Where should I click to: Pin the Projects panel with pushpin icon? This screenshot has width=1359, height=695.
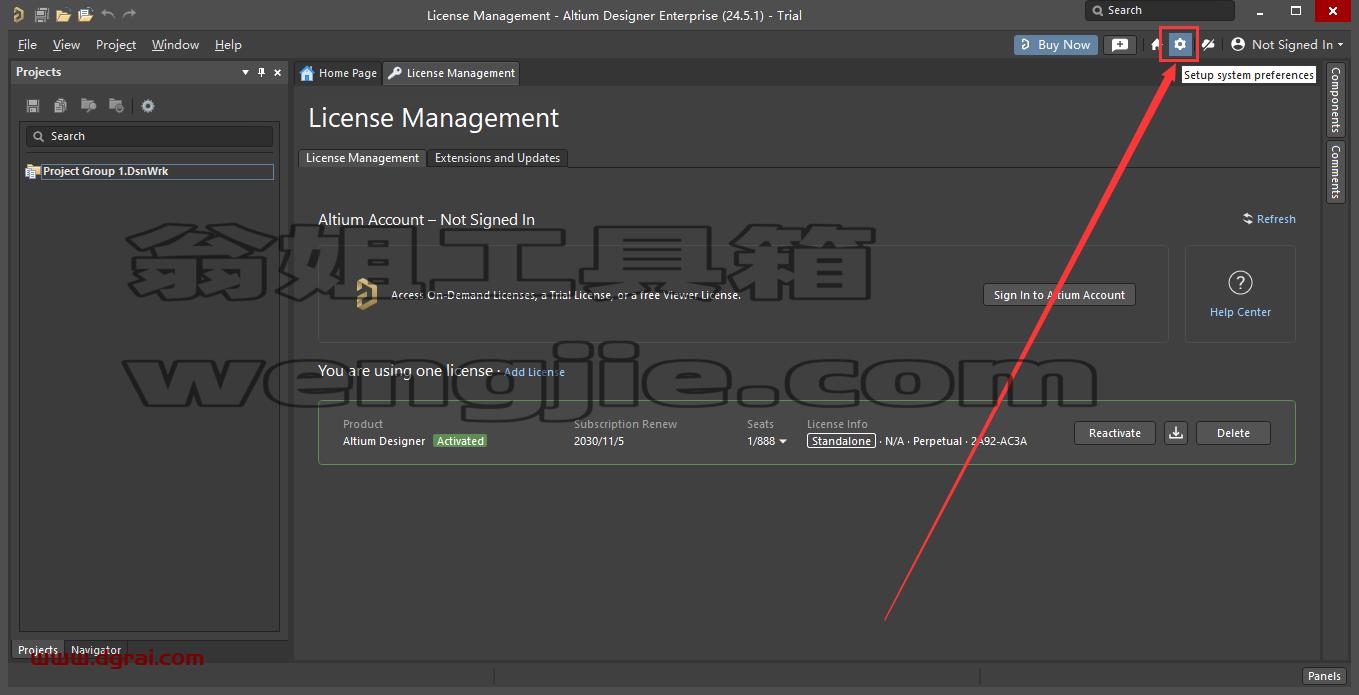click(262, 72)
